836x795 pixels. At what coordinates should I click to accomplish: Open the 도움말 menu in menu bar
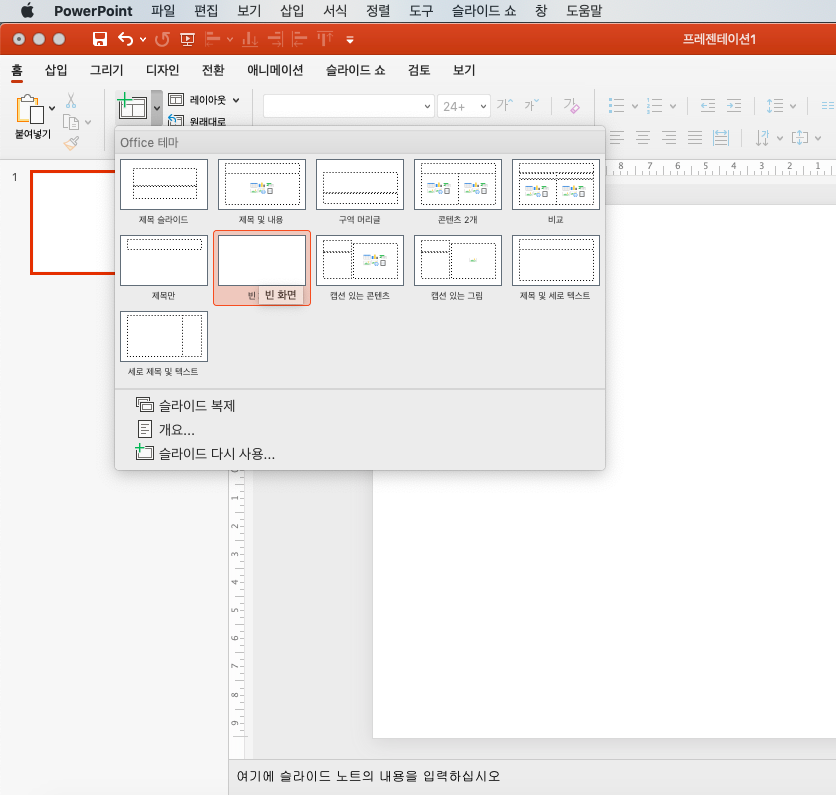584,11
